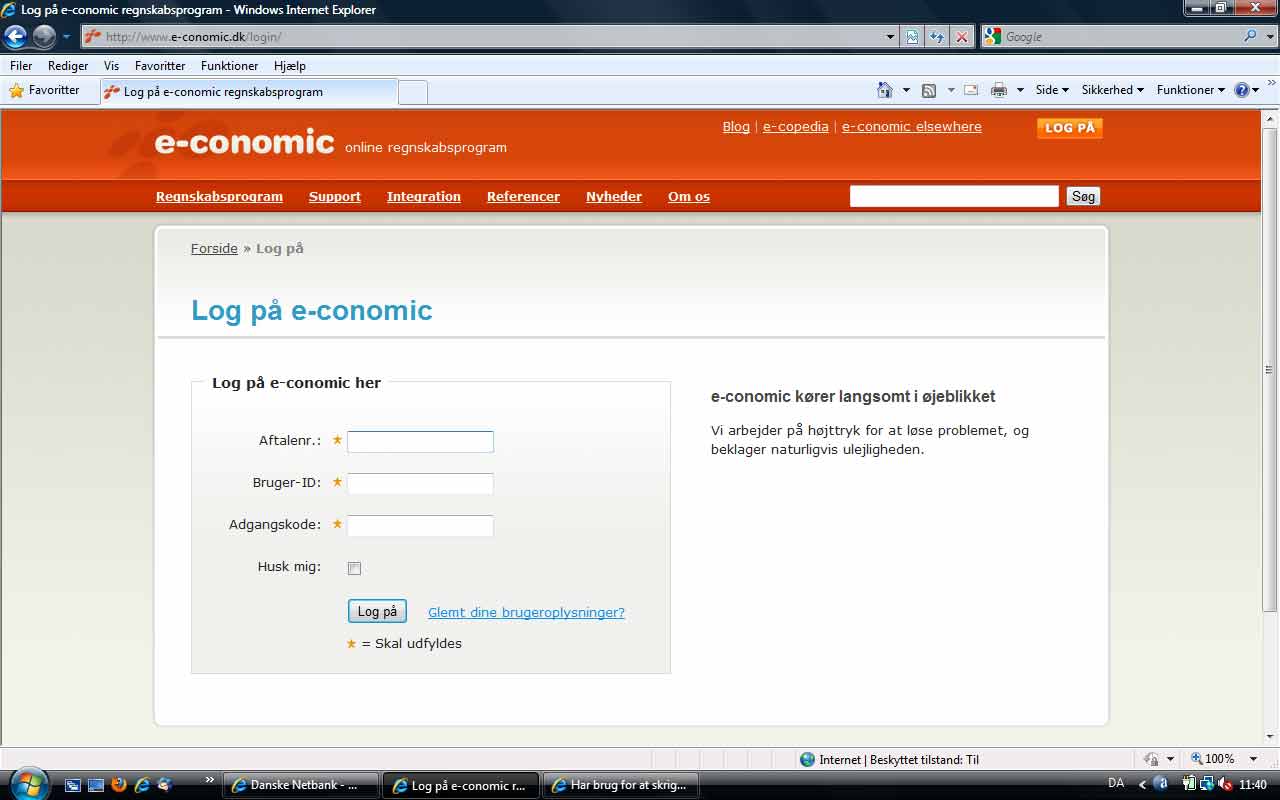Open the 'Rediger' menu

[x=68, y=66]
